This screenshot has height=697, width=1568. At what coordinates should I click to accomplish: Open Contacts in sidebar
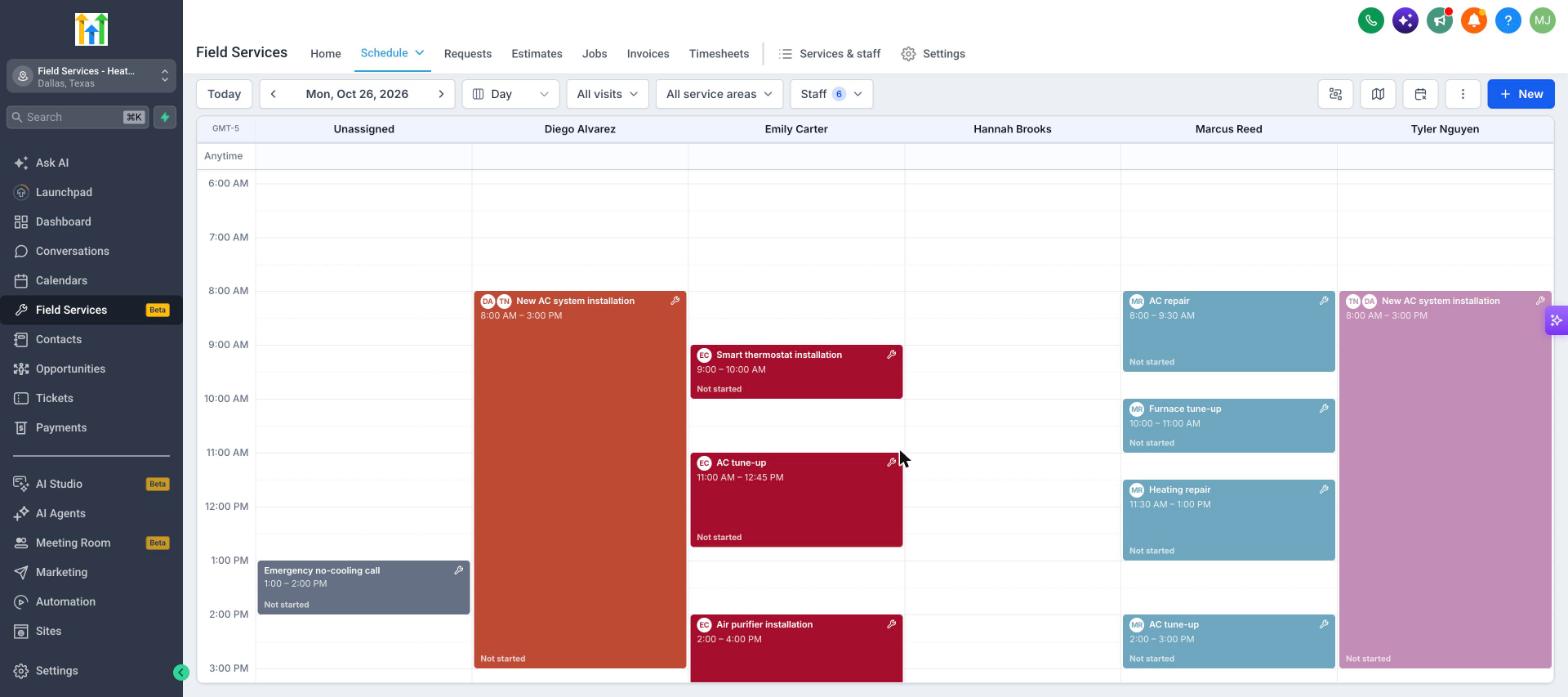pyautogui.click(x=91, y=340)
